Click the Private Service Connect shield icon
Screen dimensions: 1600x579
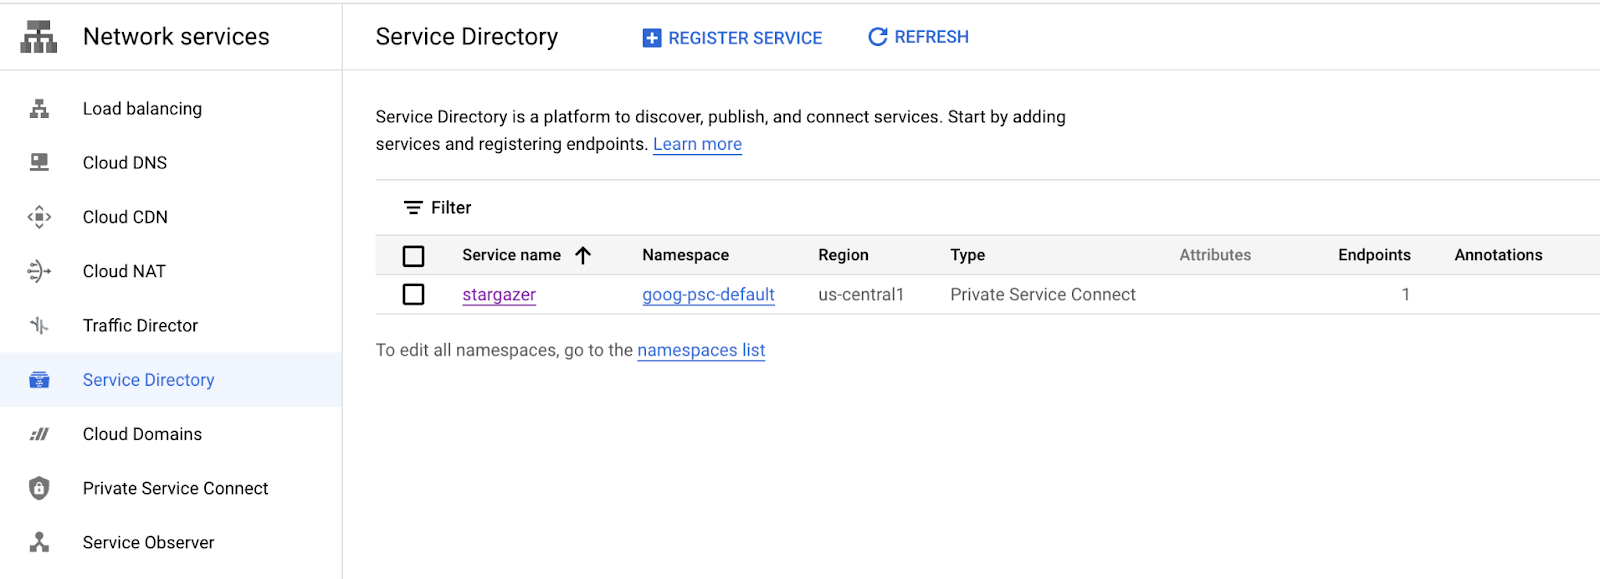[39, 488]
